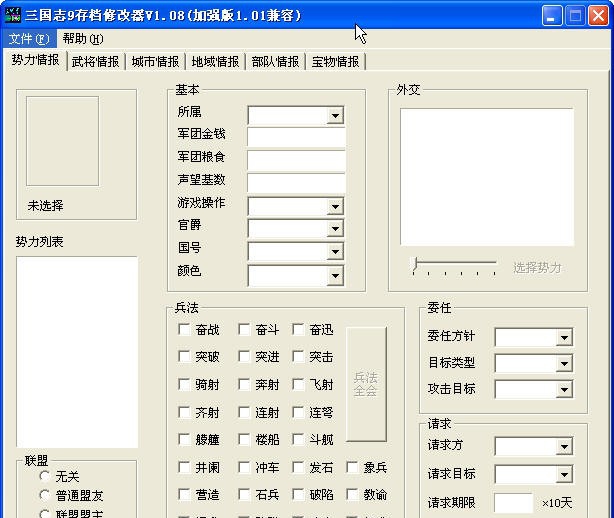Switch to the 城市情报 tab
Image resolution: width=614 pixels, height=518 pixels.
155,62
